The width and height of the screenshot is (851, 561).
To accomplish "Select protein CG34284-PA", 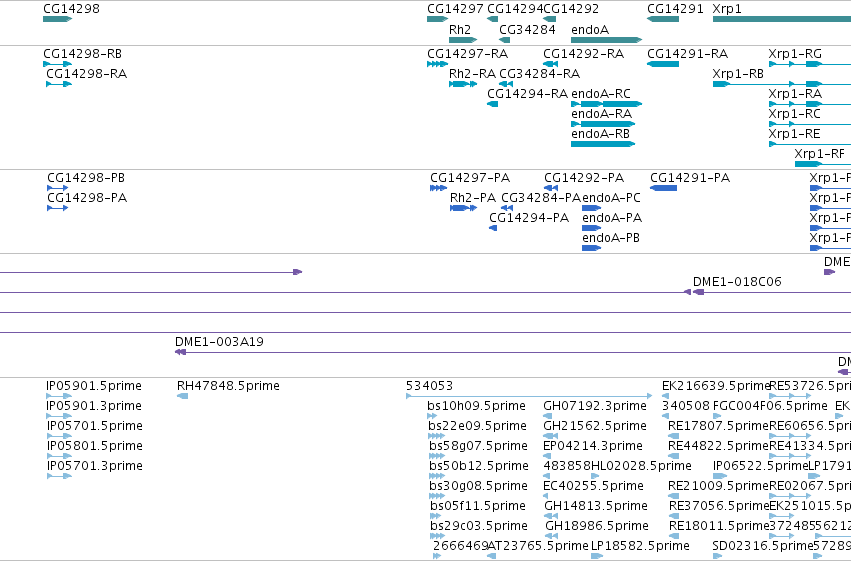I will (507, 208).
